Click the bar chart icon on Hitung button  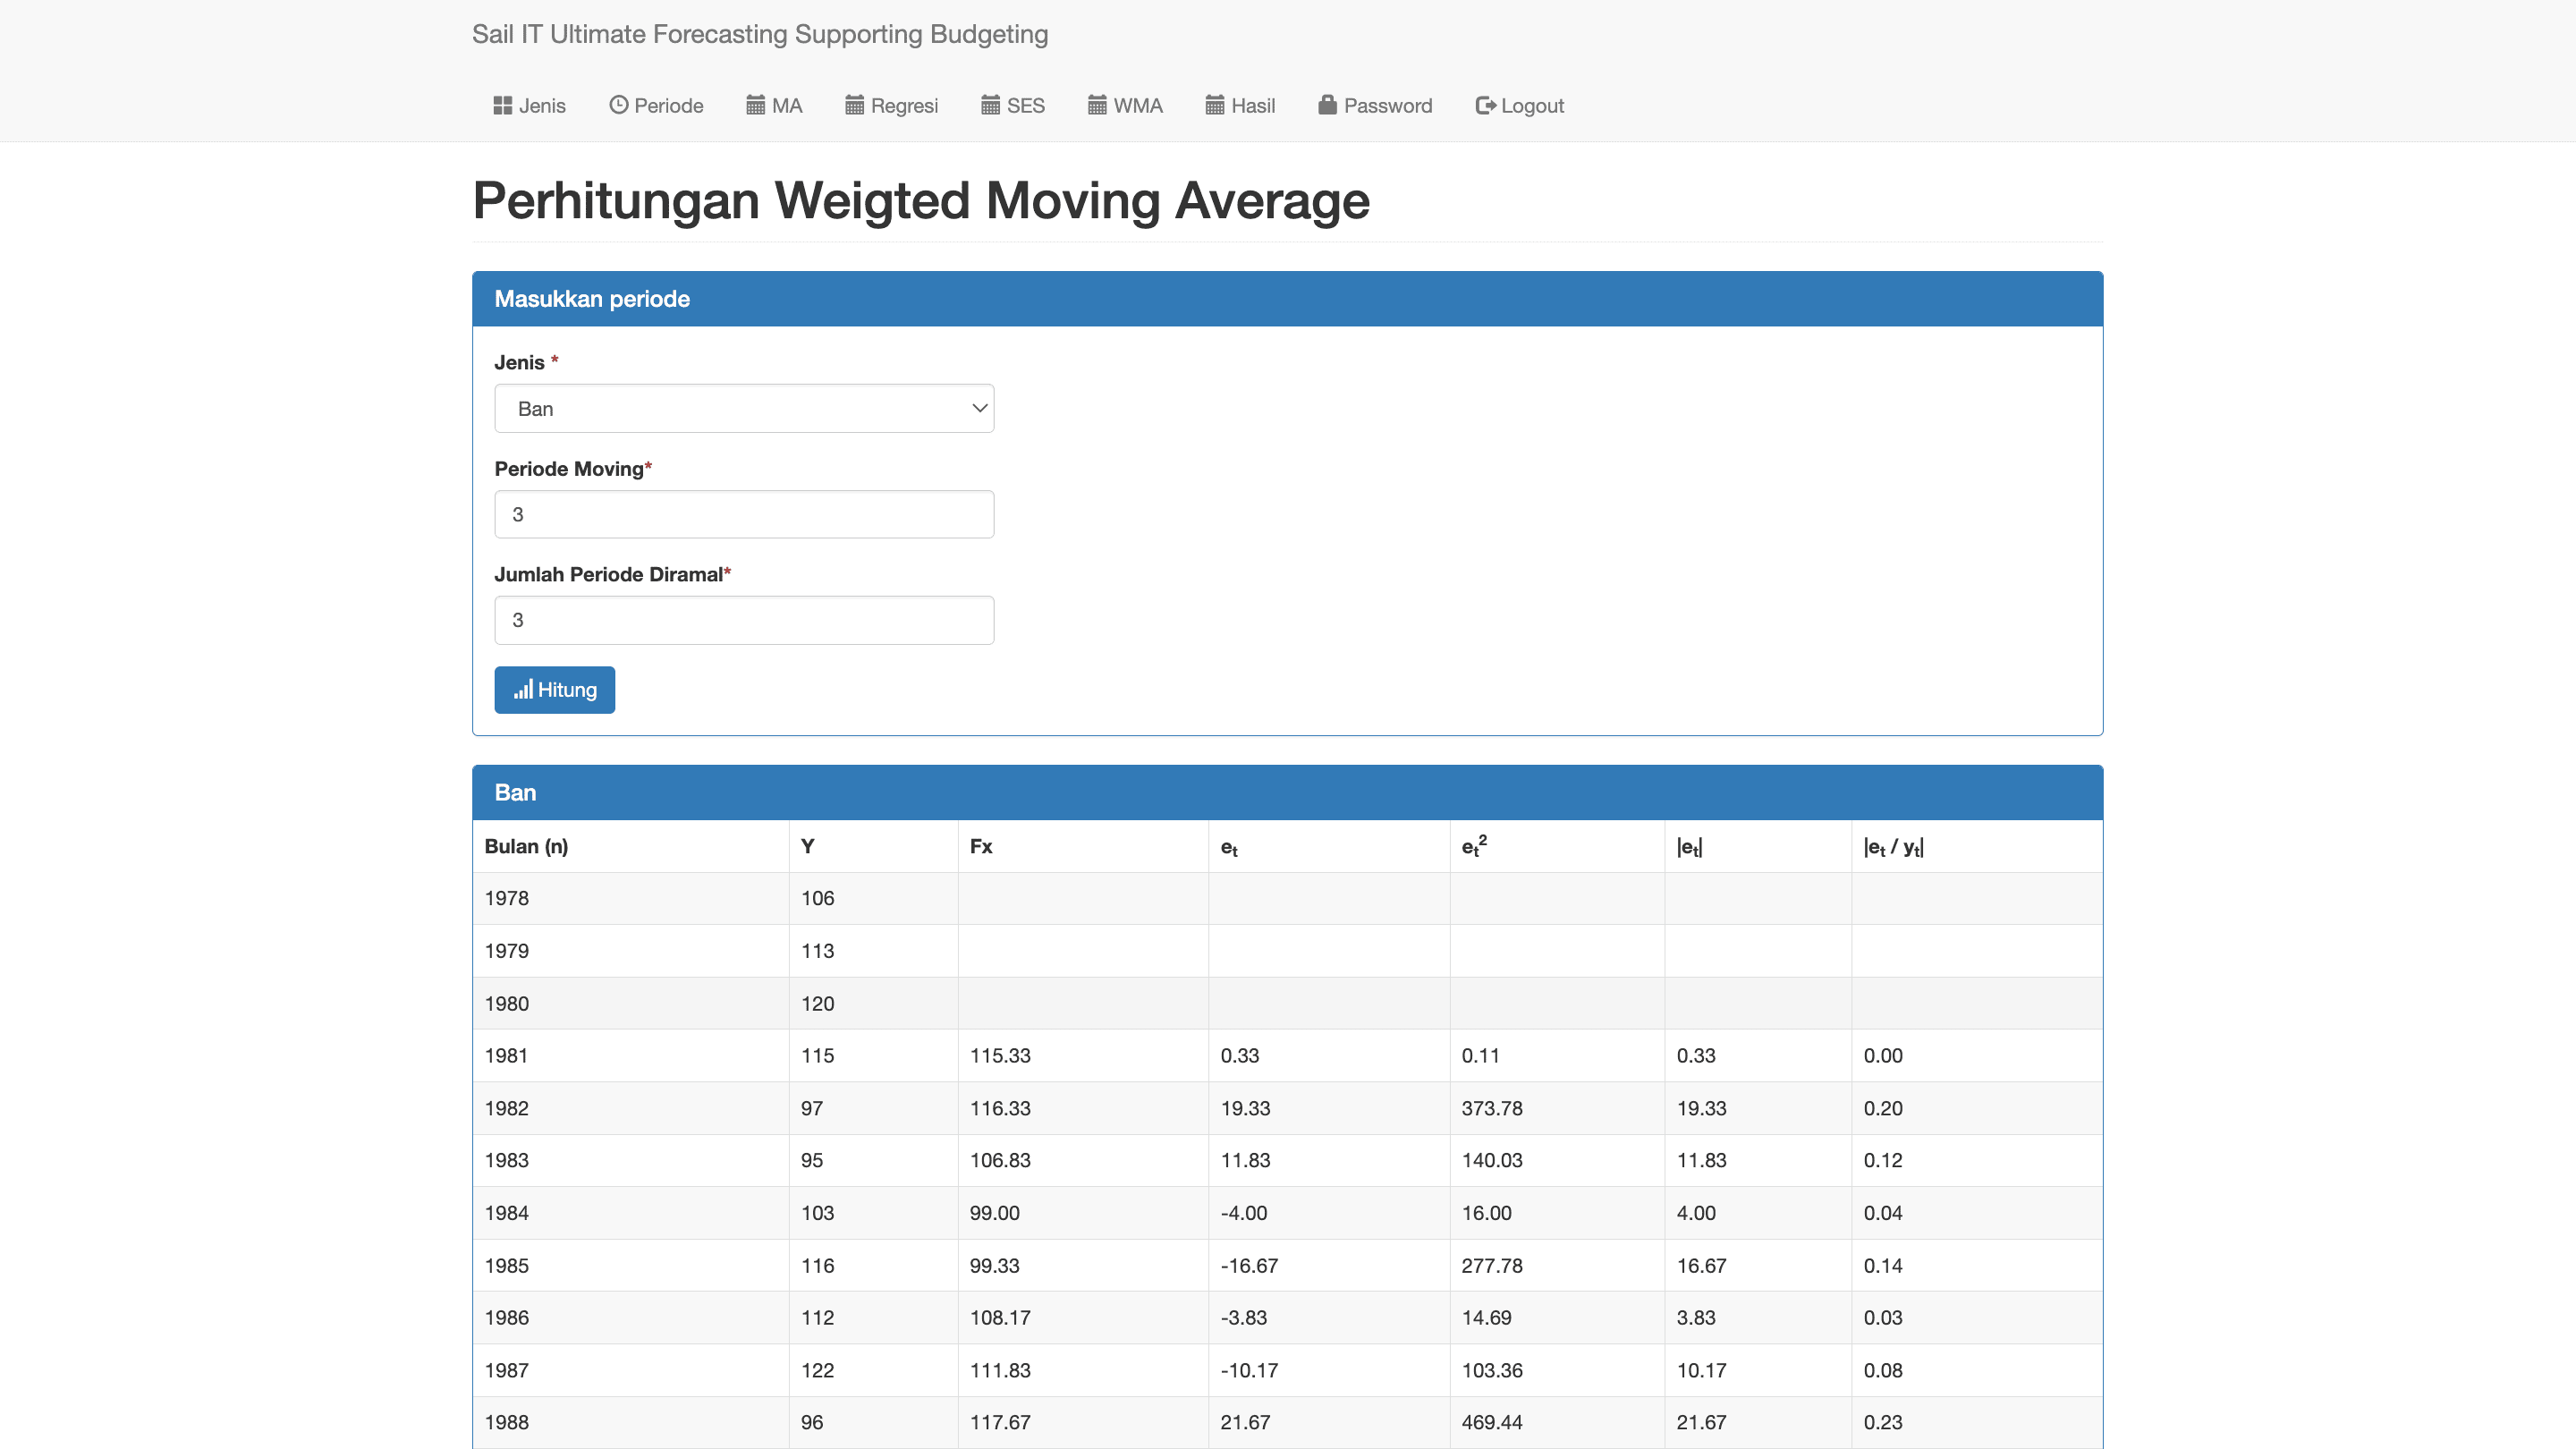[523, 690]
